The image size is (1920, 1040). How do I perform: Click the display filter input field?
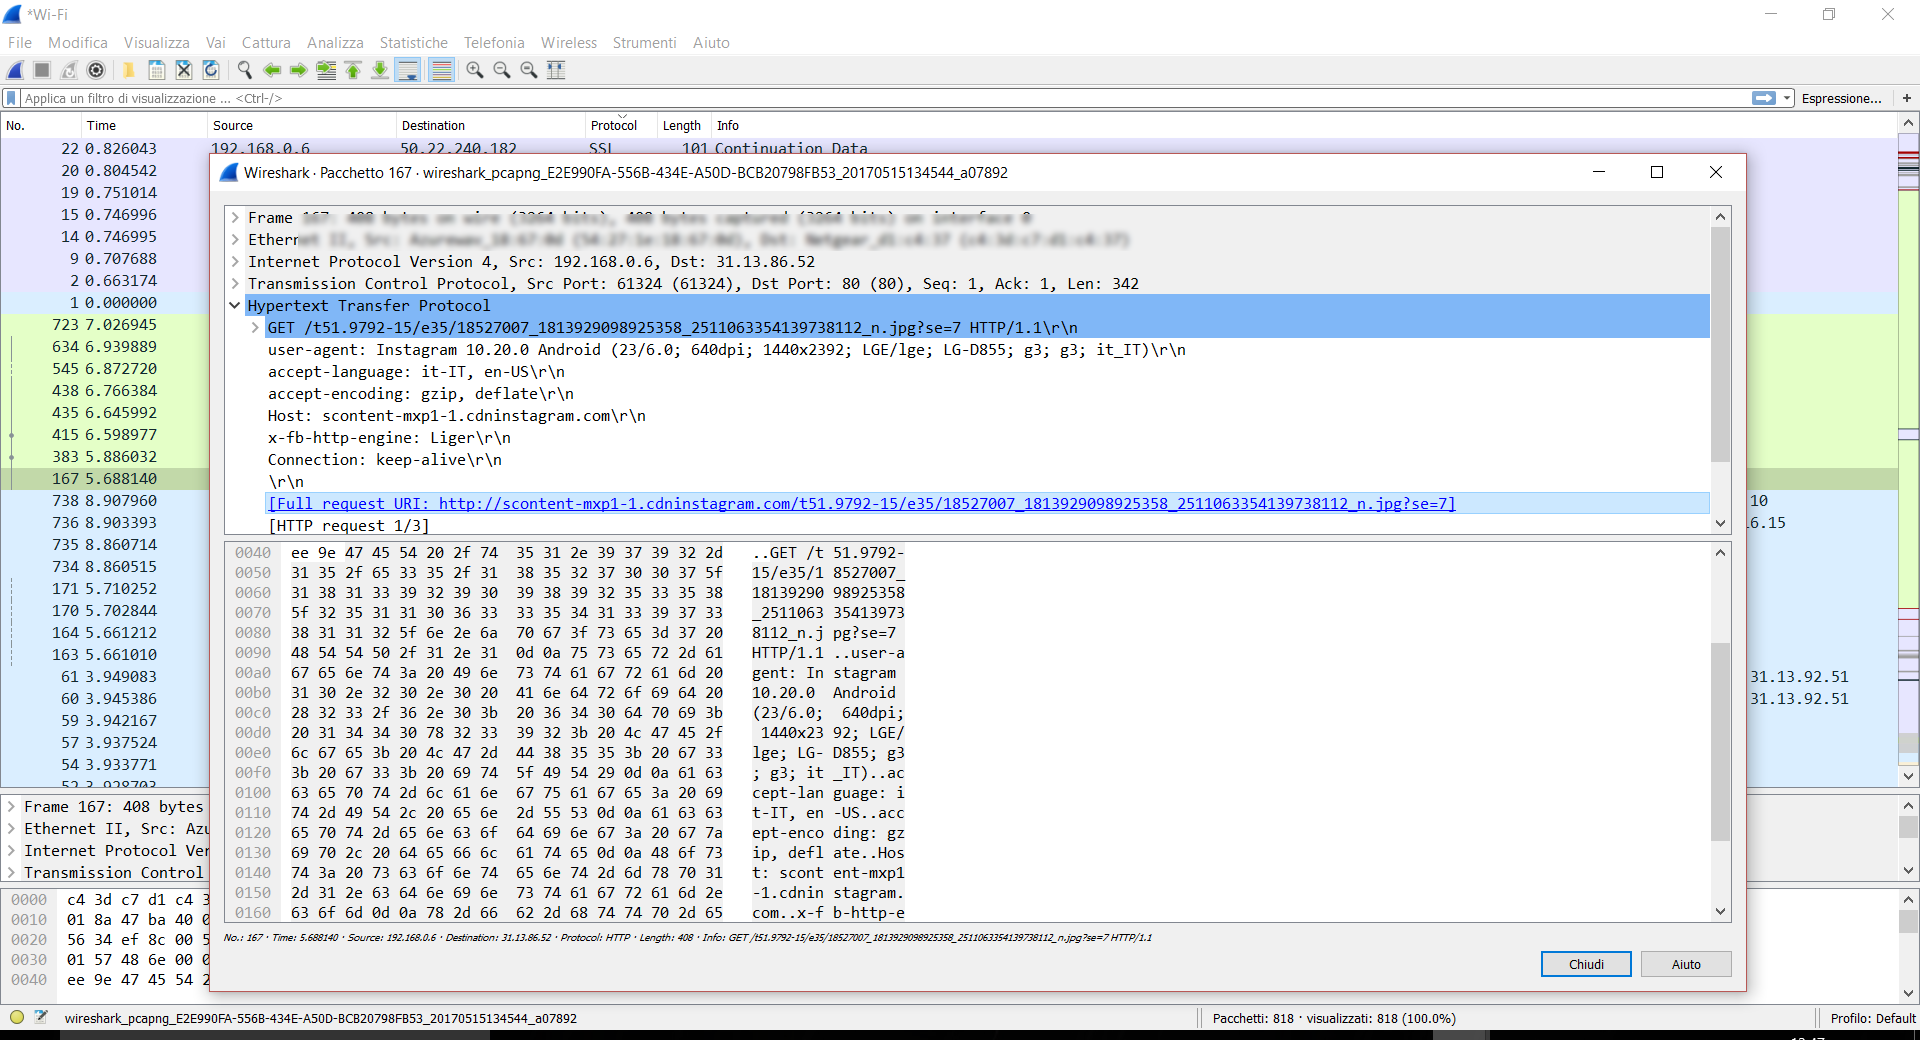[x=885, y=98]
